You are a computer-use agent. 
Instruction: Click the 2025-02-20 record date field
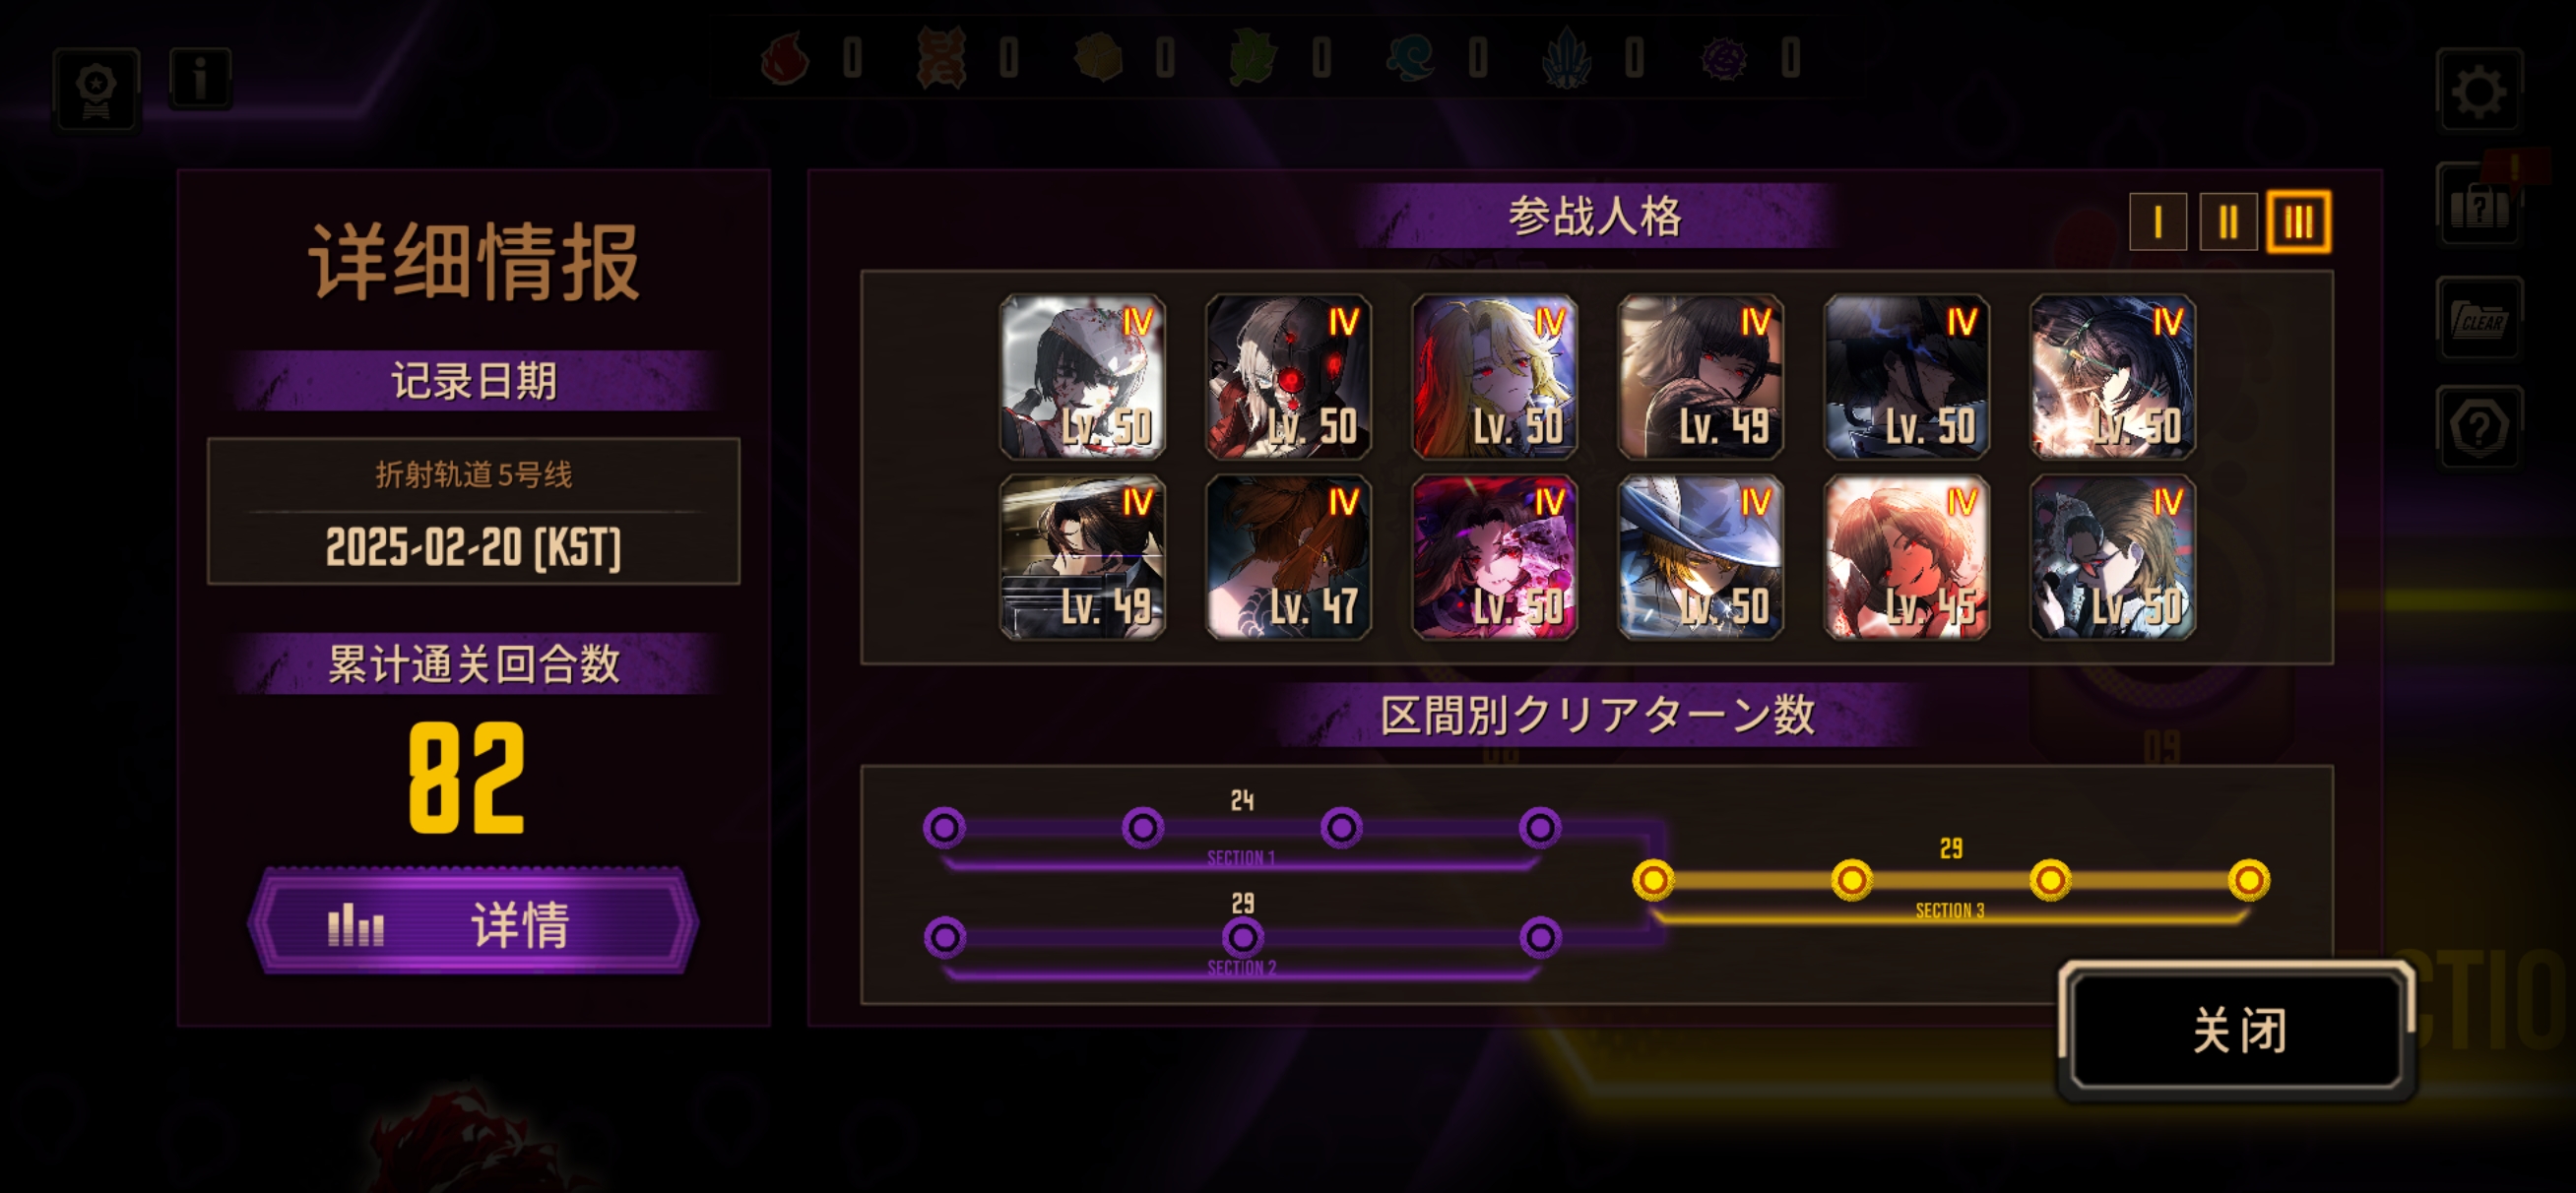click(473, 511)
